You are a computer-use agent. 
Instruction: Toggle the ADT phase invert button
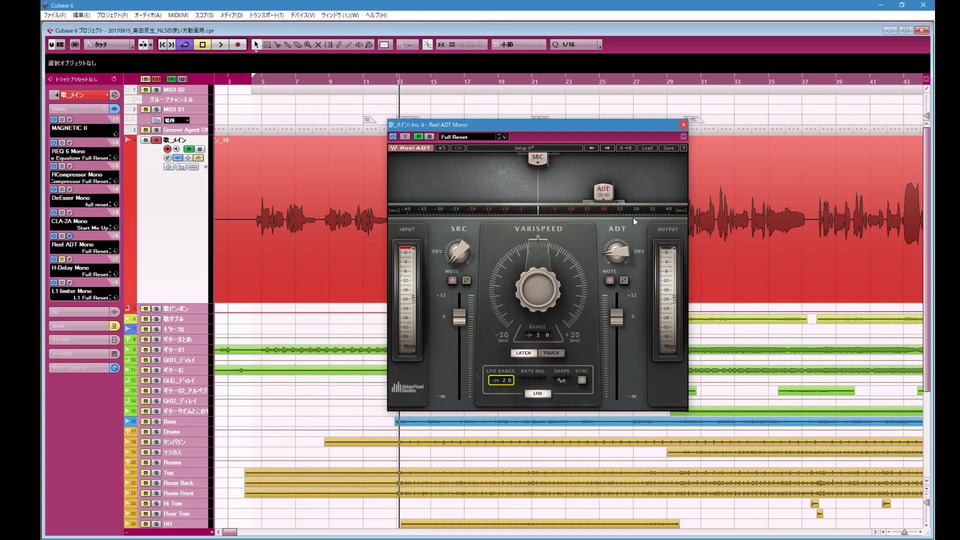click(x=624, y=280)
